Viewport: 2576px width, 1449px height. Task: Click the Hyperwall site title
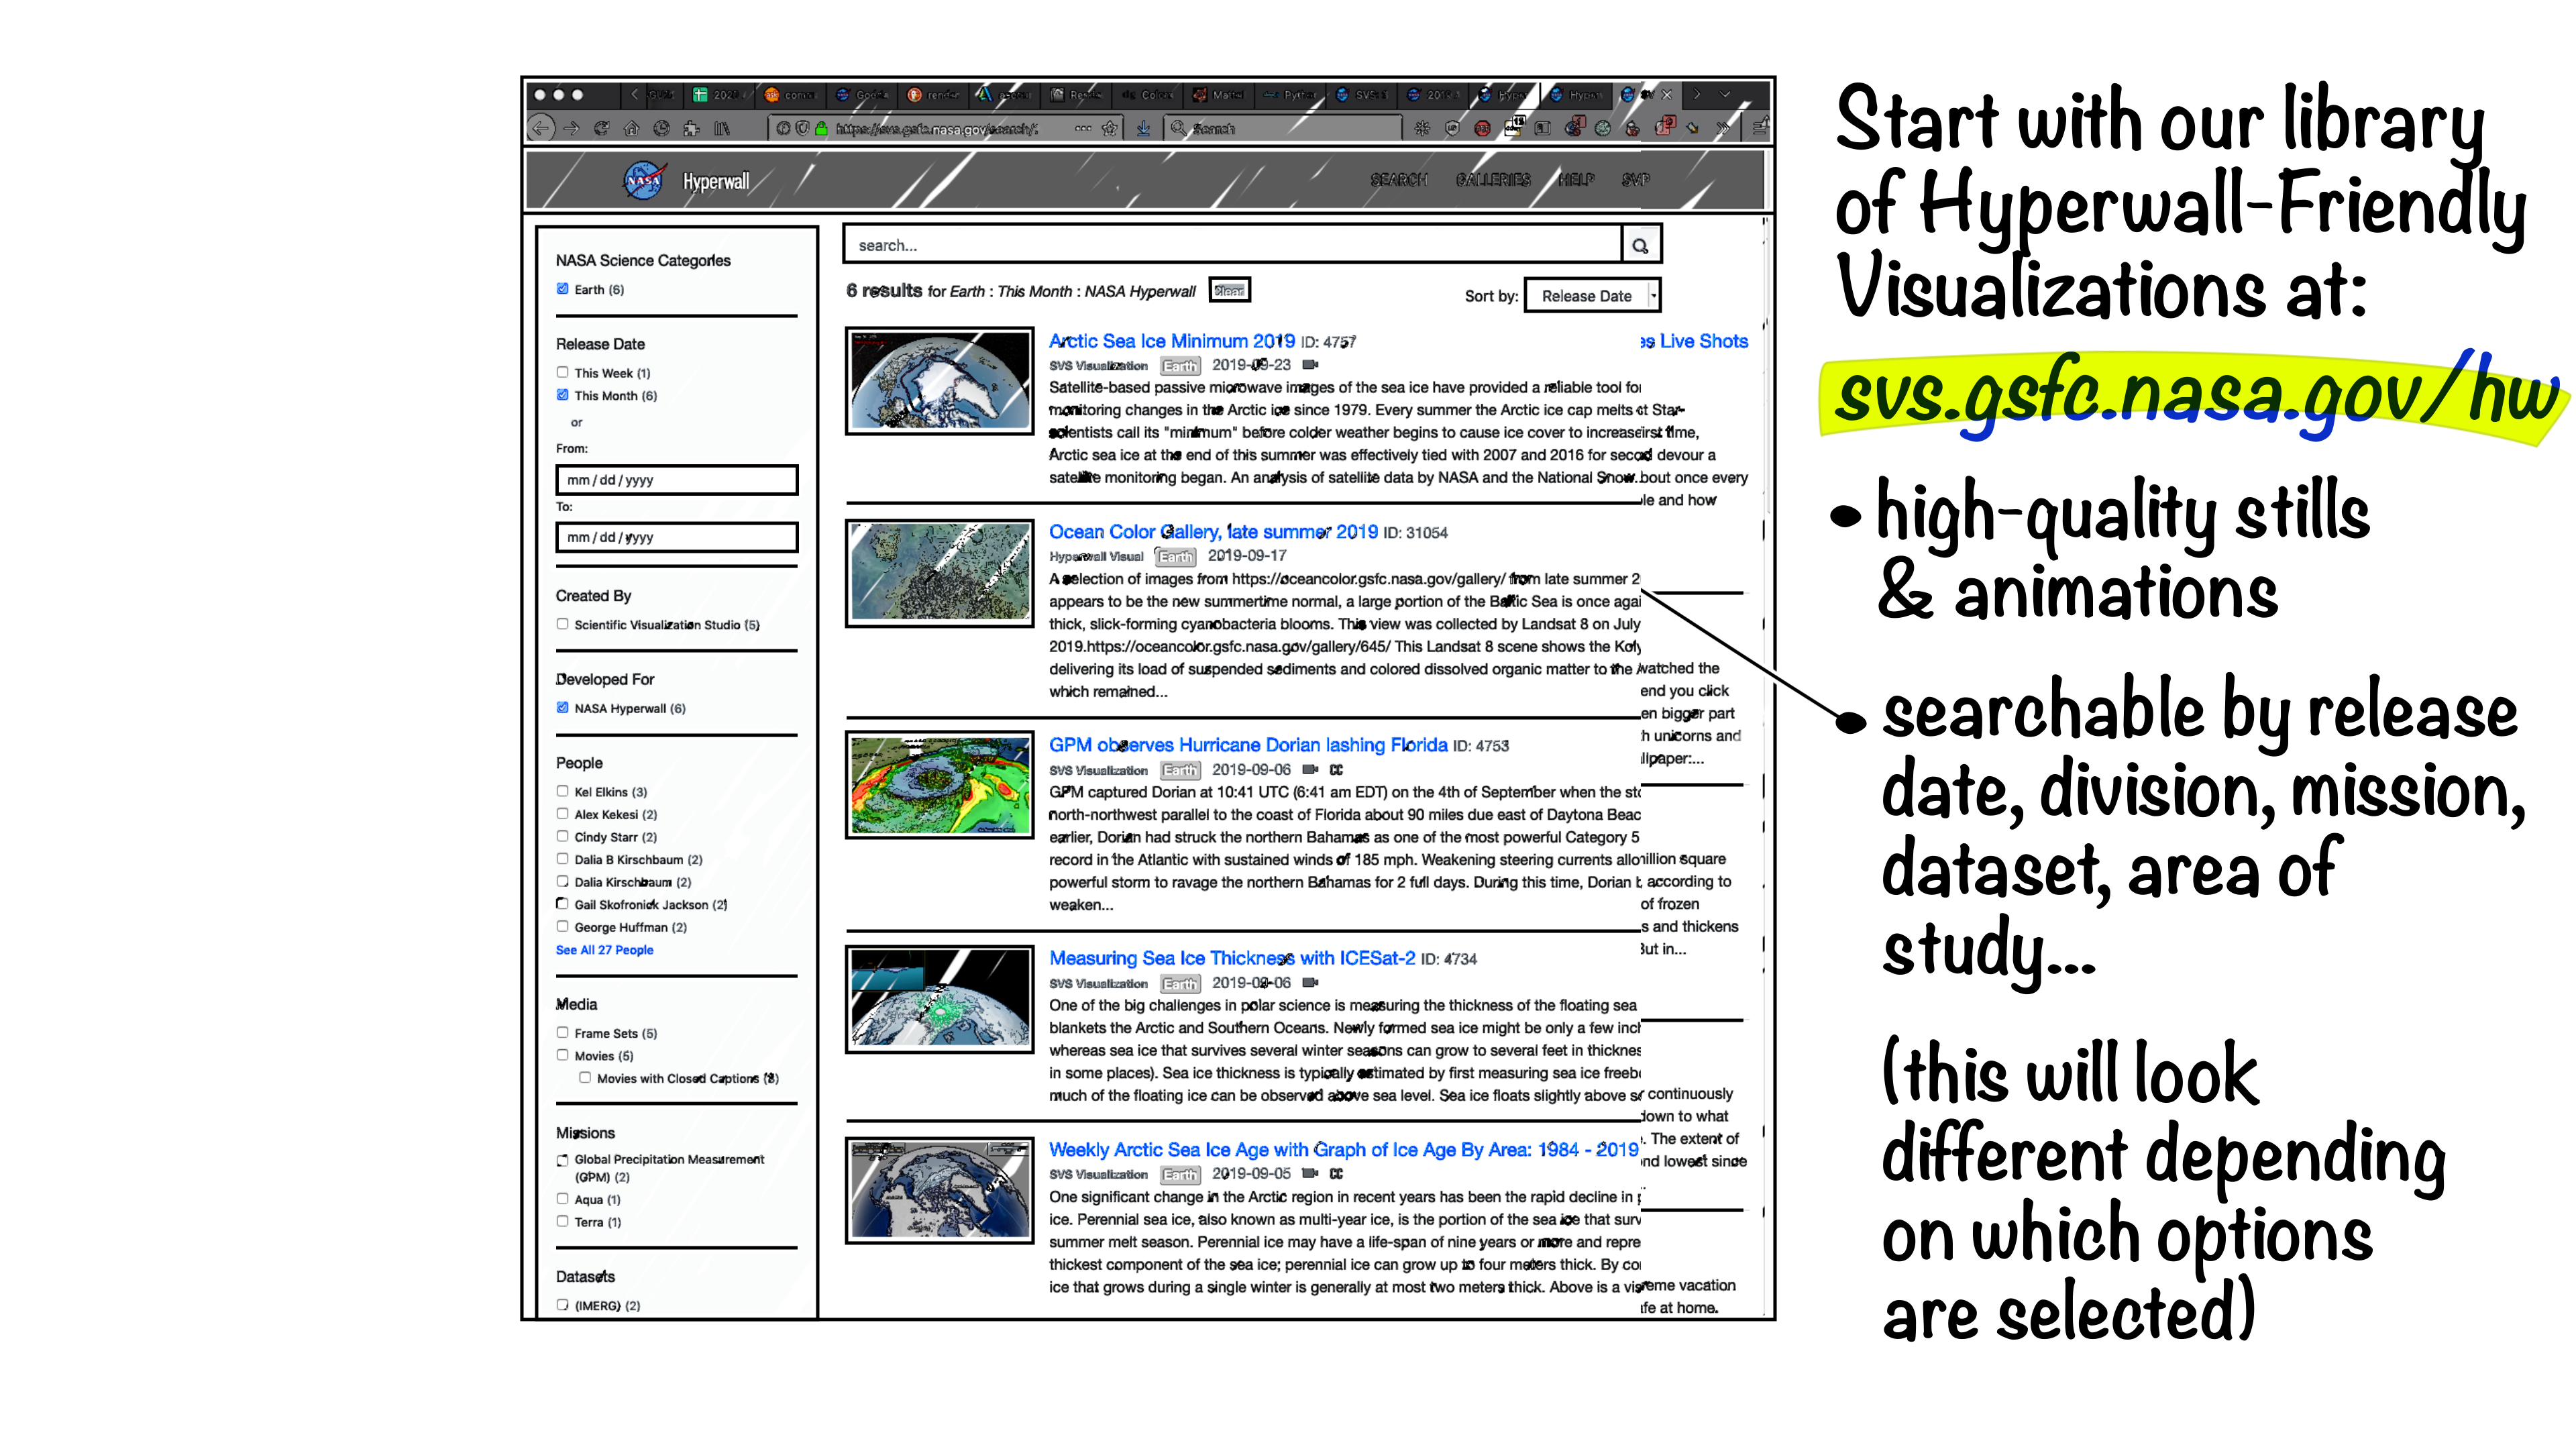[716, 181]
